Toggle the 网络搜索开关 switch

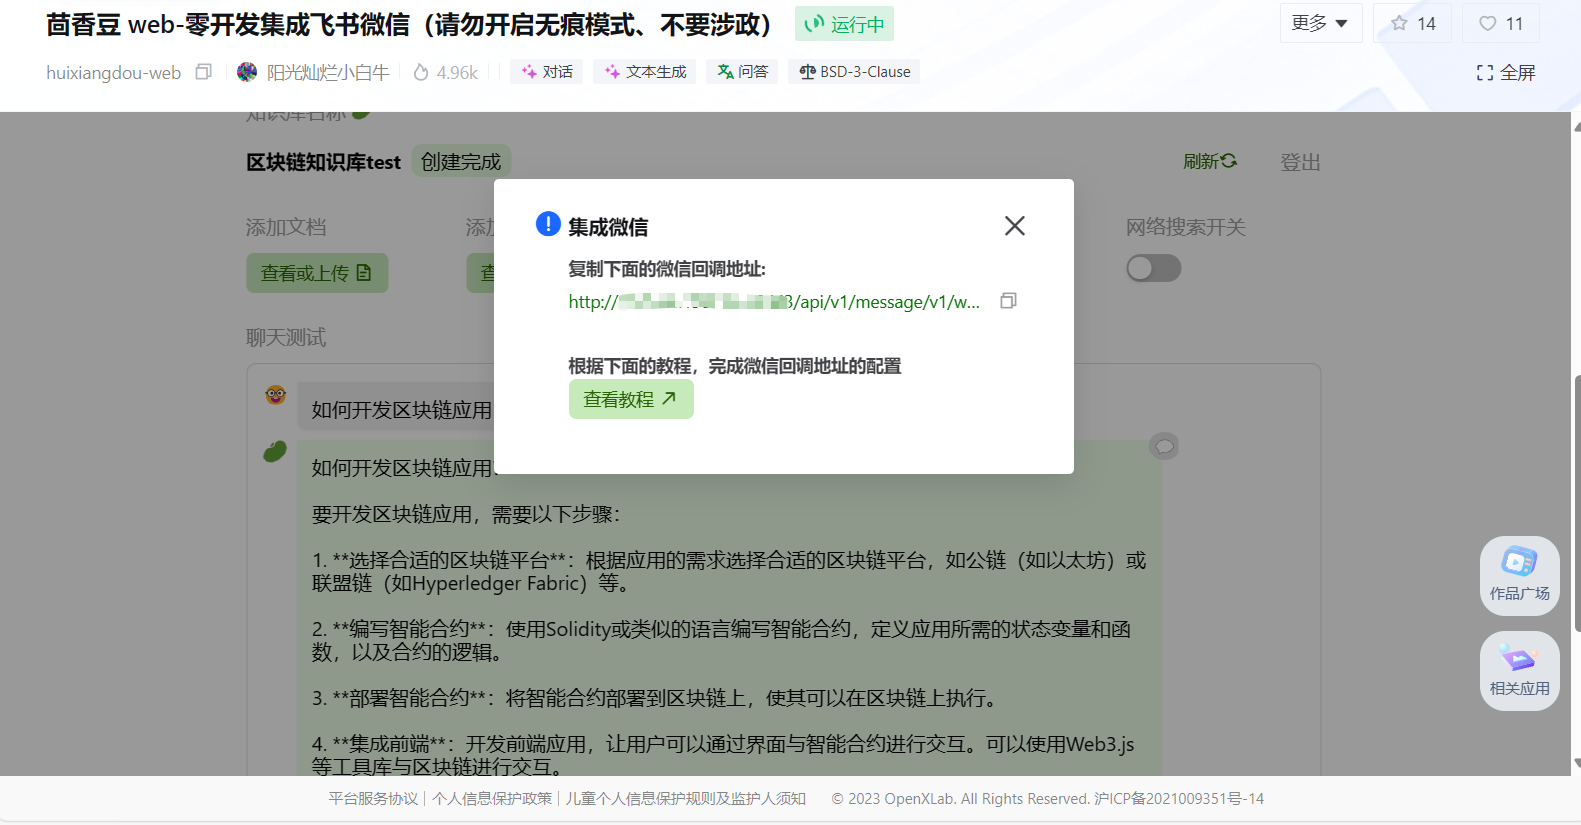coord(1153,268)
